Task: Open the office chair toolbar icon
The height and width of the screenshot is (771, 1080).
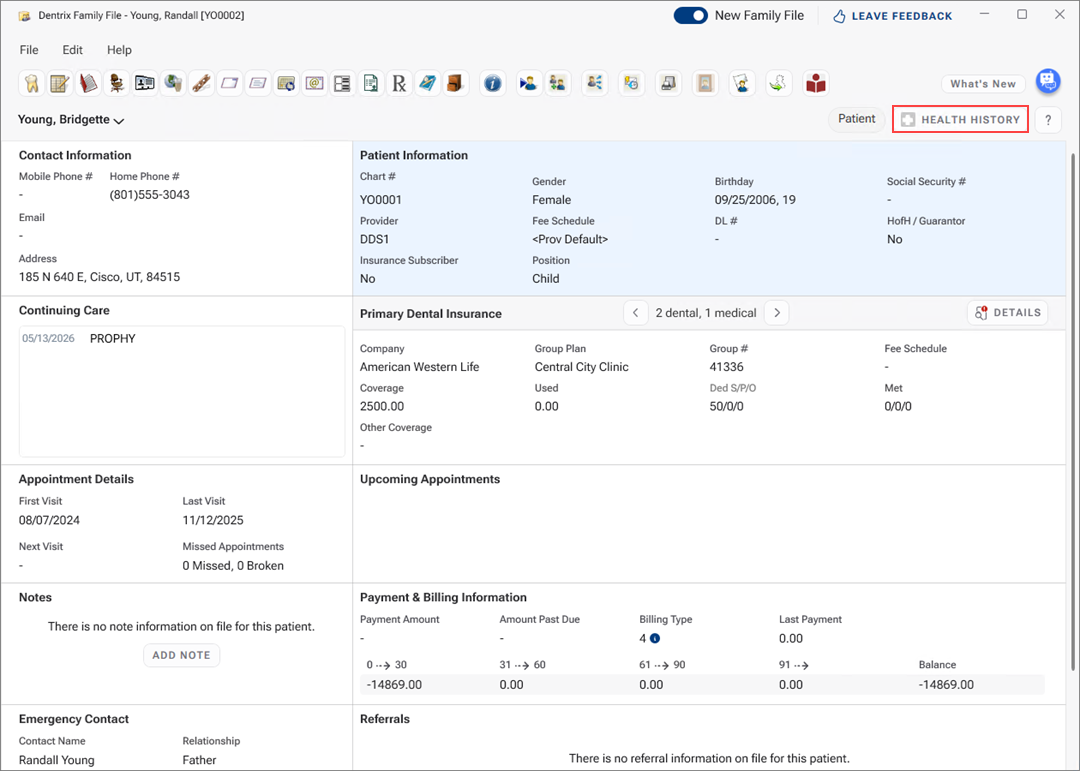Action: point(117,84)
